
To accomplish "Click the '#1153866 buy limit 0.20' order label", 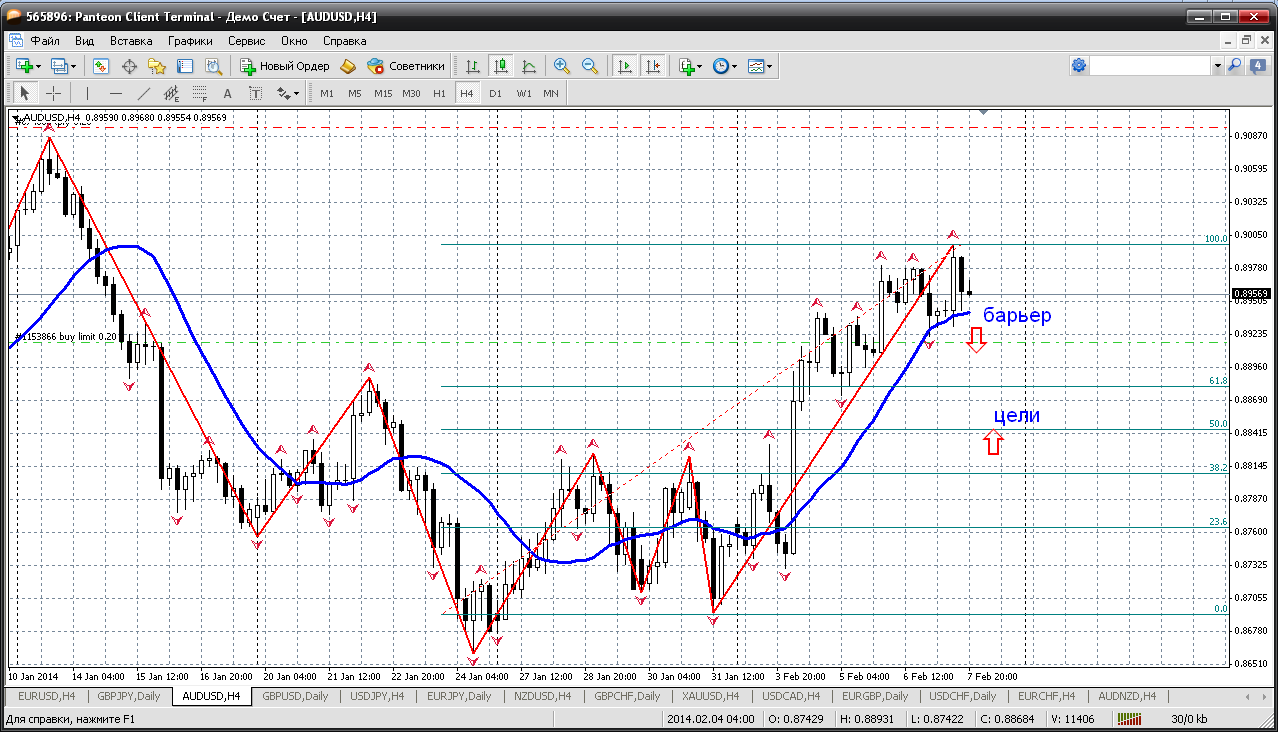I will pyautogui.click(x=67, y=337).
